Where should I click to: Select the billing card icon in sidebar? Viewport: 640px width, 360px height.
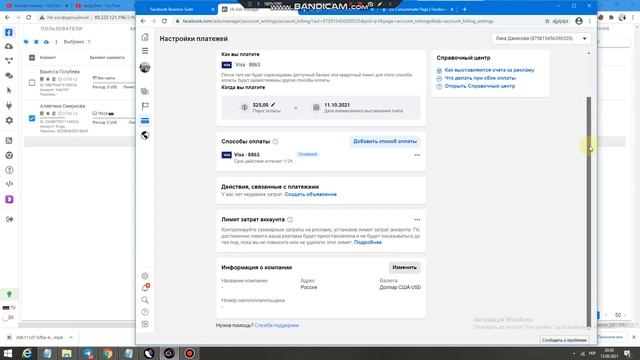pyautogui.click(x=145, y=121)
